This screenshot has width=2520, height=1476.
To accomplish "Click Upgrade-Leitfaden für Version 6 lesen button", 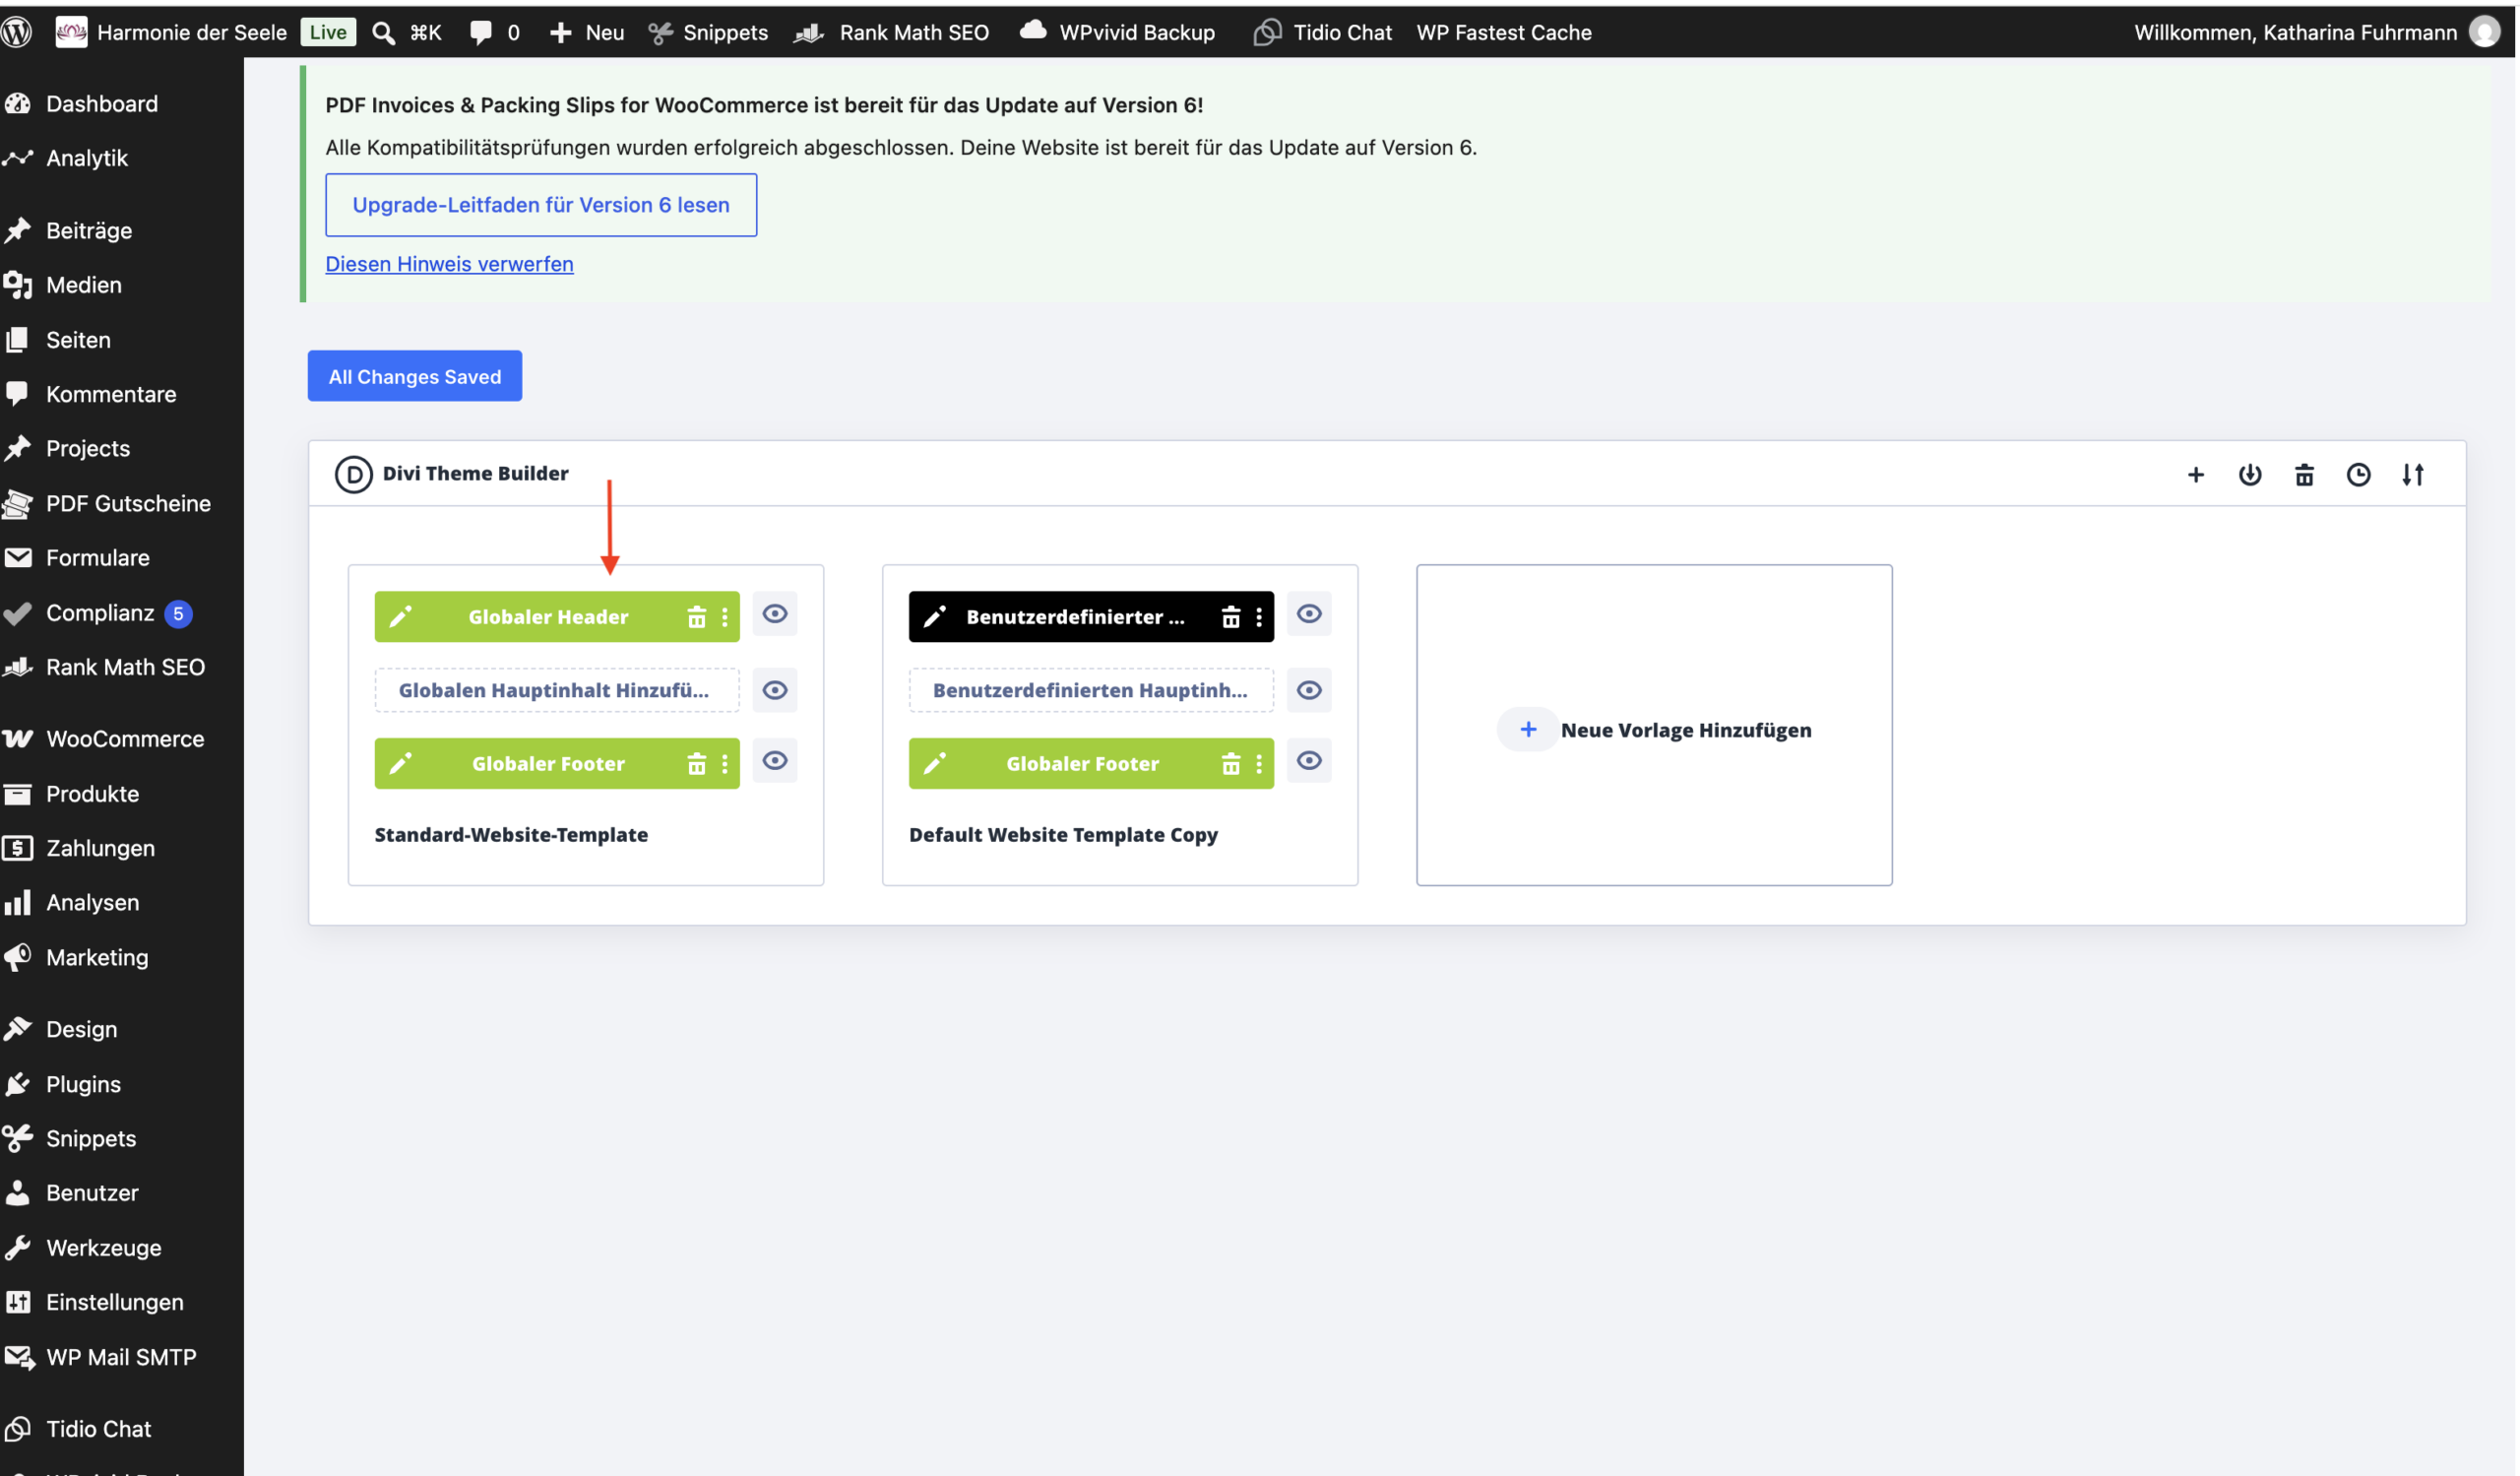I will point(541,205).
